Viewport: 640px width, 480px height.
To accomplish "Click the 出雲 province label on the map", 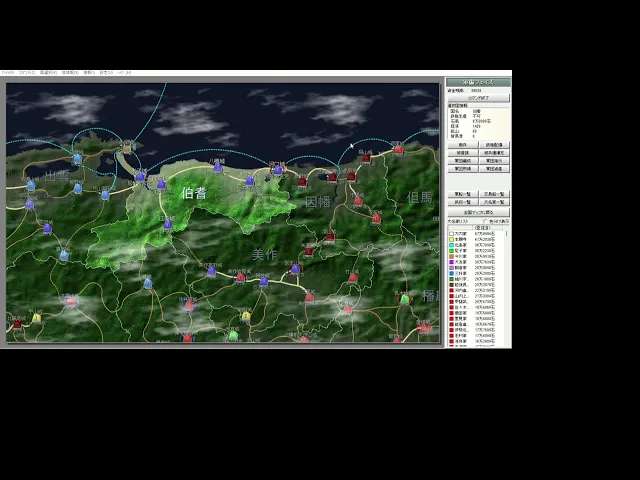I will (x=57, y=176).
